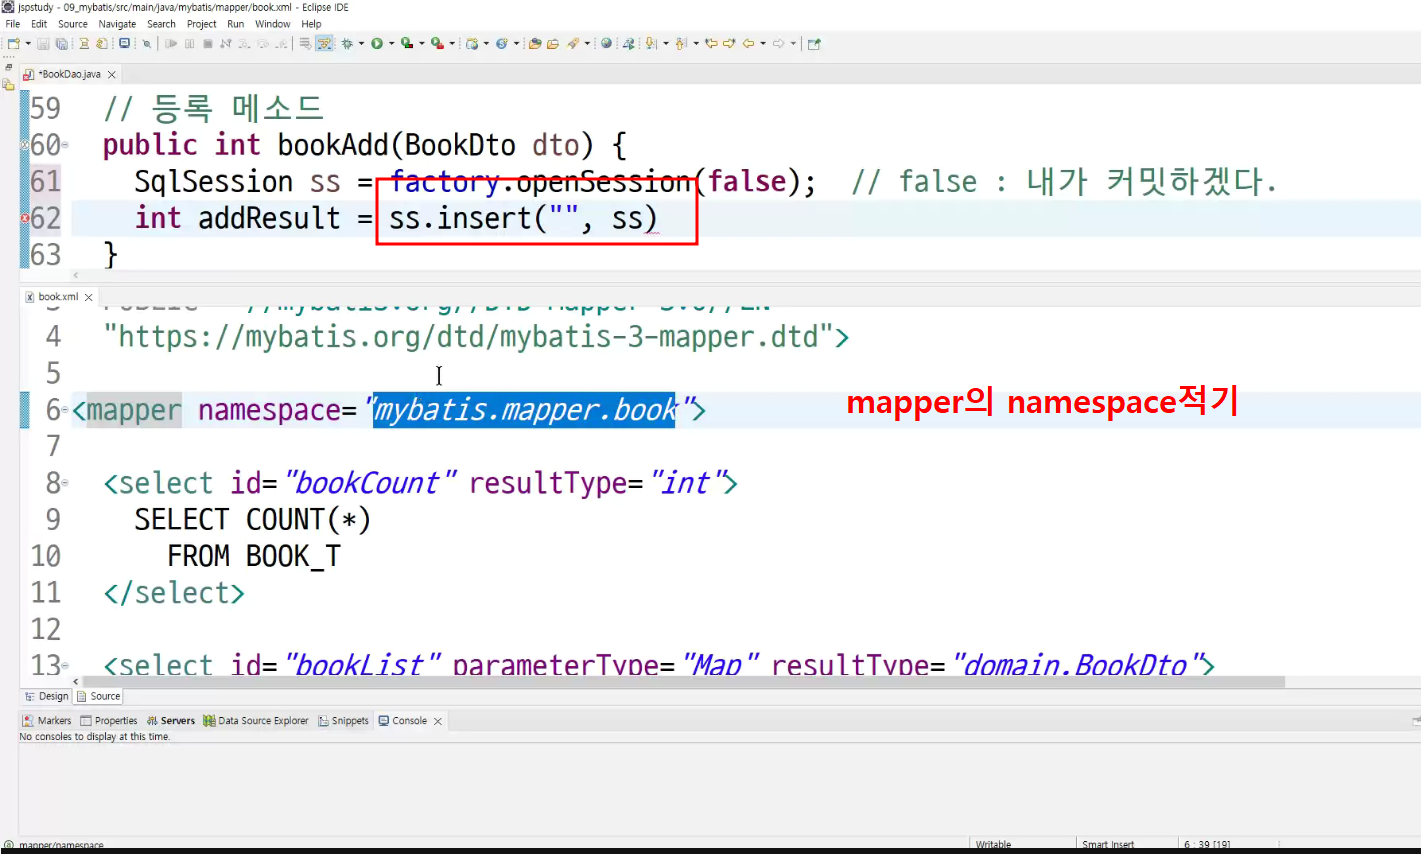Collapse the bookAdd method fold marker
Viewport: 1421px width, 854px height.
point(65,145)
